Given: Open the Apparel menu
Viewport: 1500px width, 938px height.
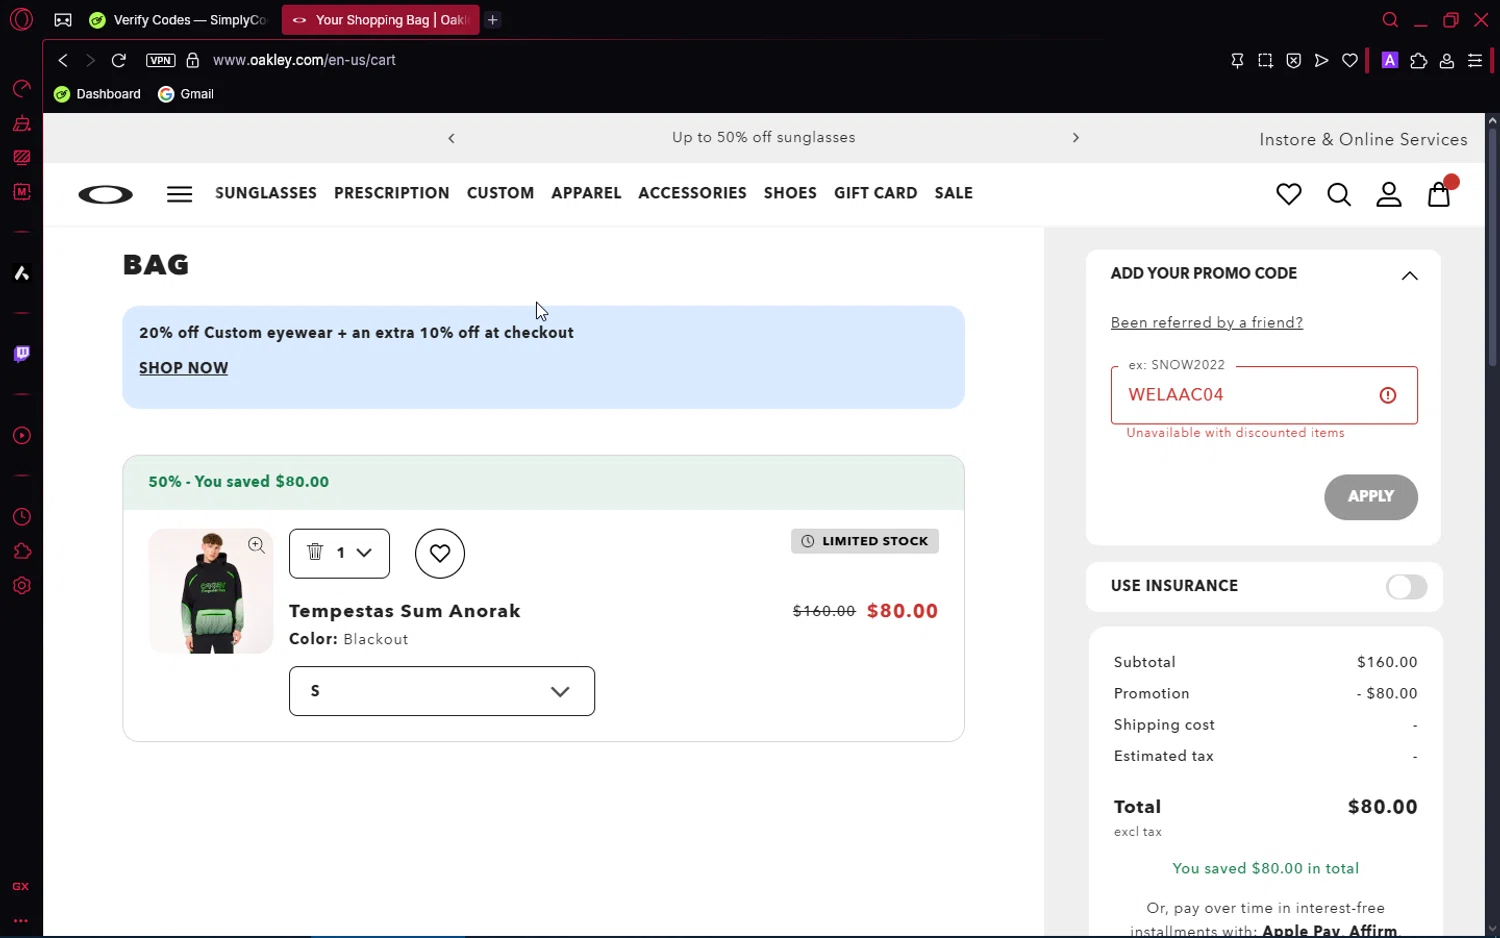Looking at the screenshot, I should (x=586, y=193).
